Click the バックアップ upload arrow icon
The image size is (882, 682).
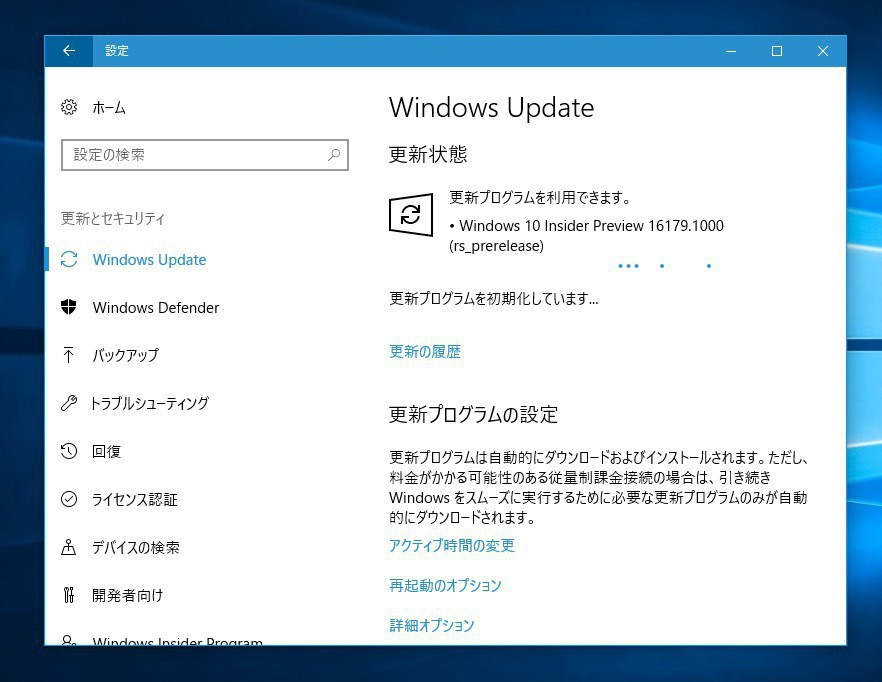pos(69,355)
